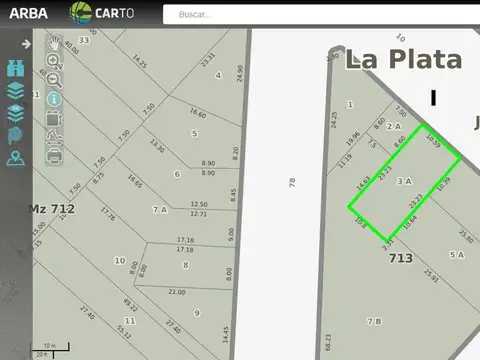Click the block number 713 label
Screen dimensions: 480x360
point(401,258)
